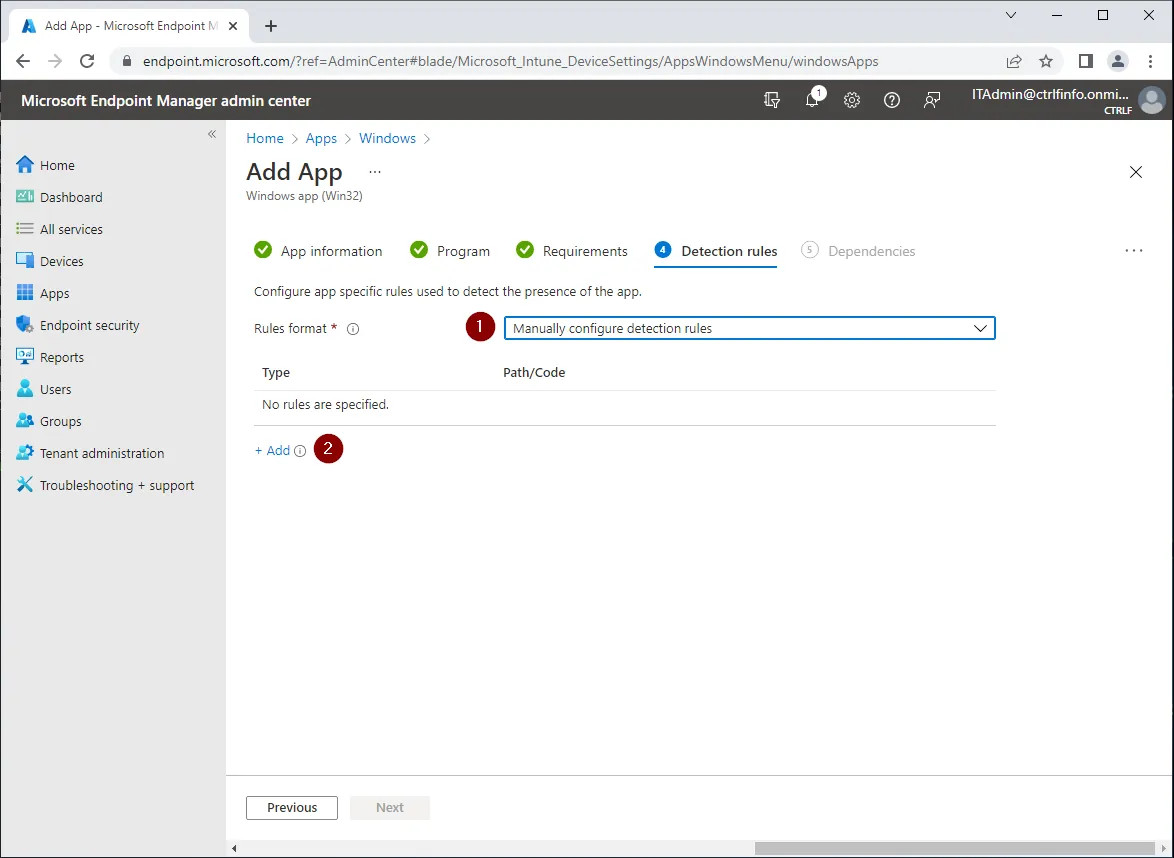Select the Detection rules step
Image resolution: width=1174 pixels, height=858 pixels.
[716, 251]
